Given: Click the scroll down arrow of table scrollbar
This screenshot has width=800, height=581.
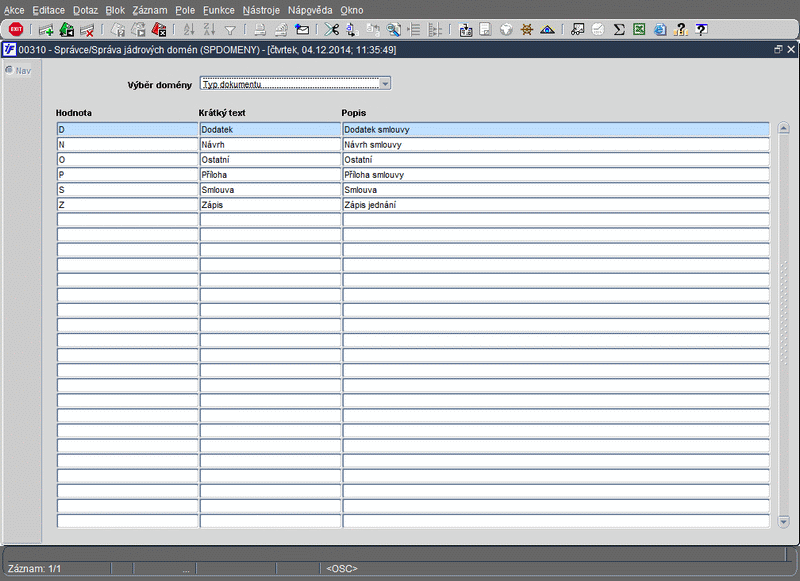Looking at the screenshot, I should click(784, 521).
